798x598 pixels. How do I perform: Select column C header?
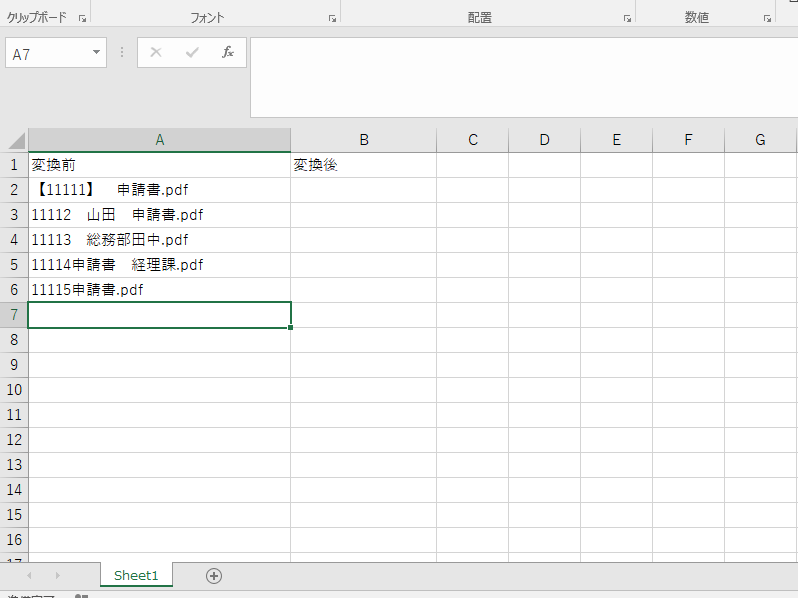click(x=472, y=140)
